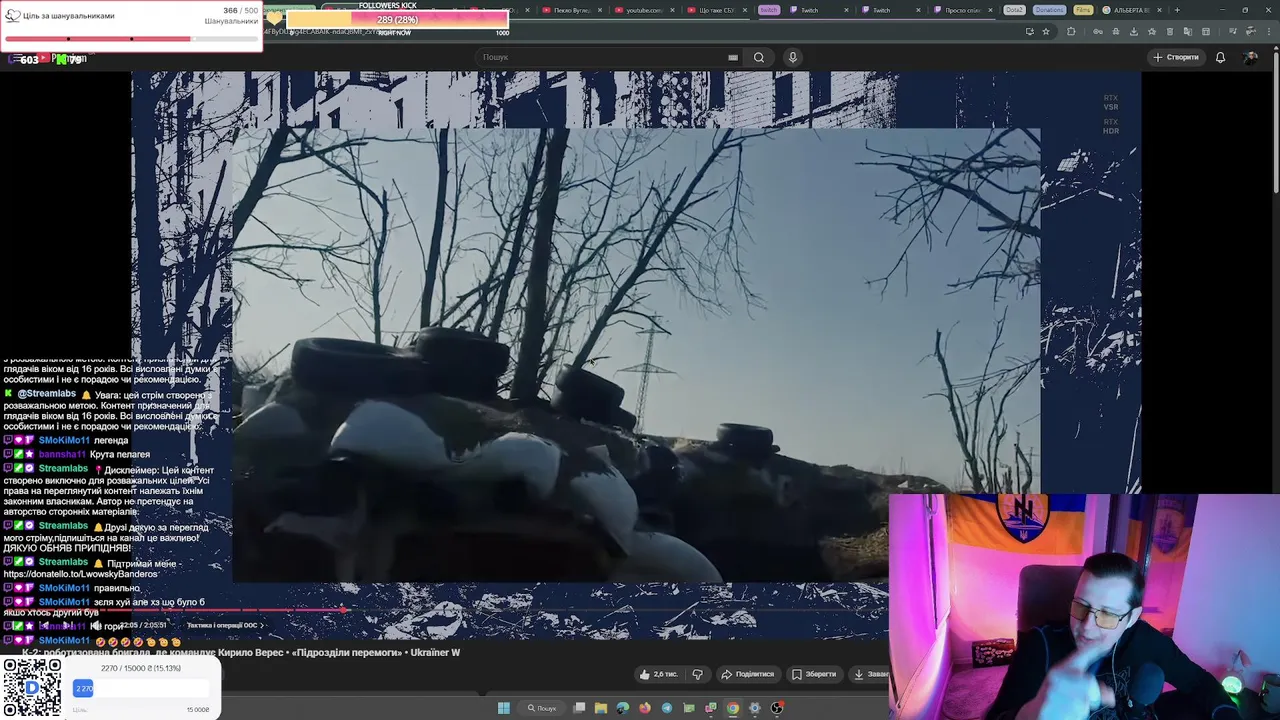The width and height of the screenshot is (1280, 720).
Task: Open Telegram from taskbar
Action: 667,708
